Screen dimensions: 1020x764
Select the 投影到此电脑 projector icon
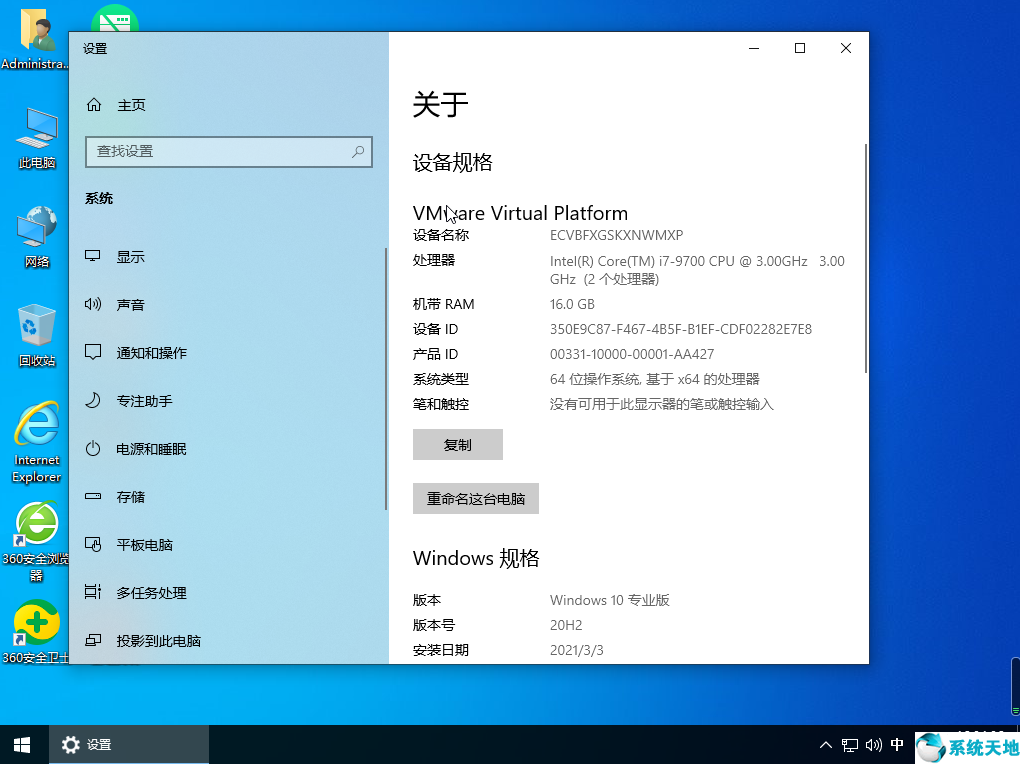[x=93, y=640]
